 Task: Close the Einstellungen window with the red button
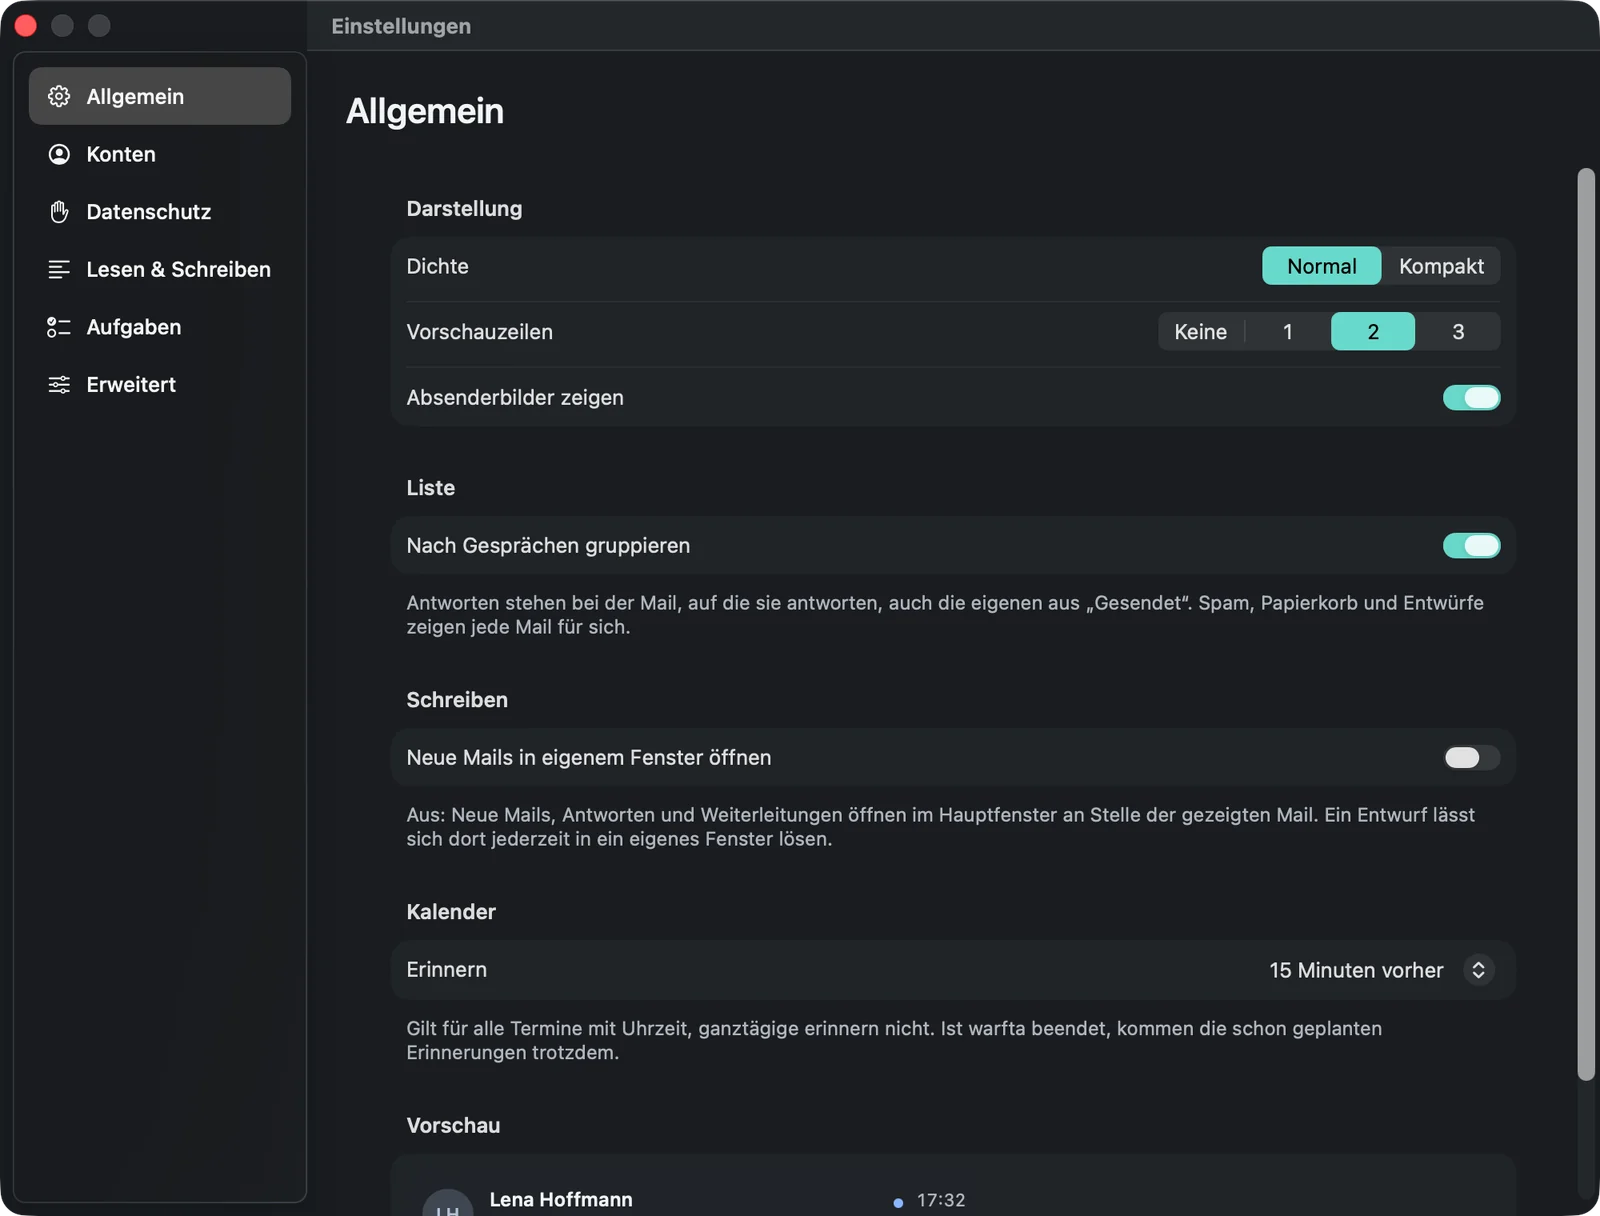tap(26, 26)
